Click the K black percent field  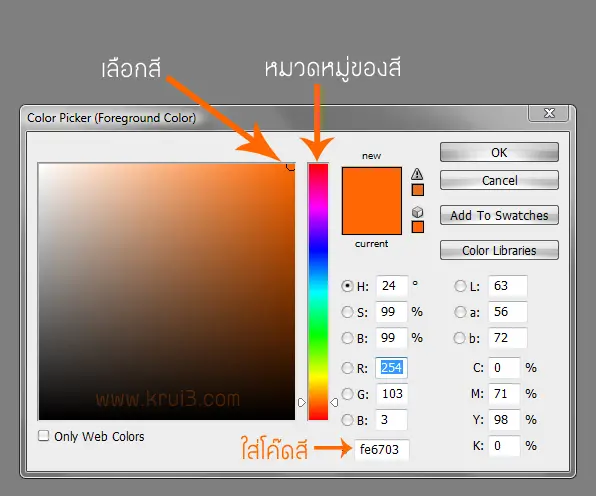click(504, 446)
